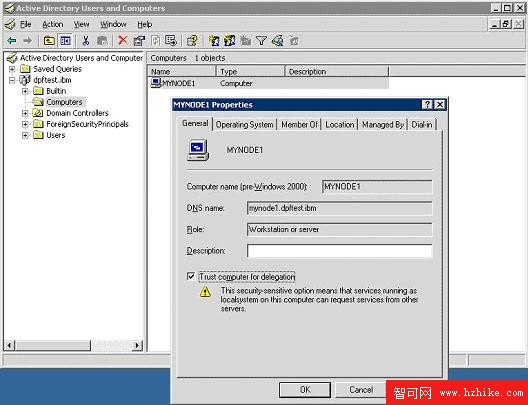Click the Properties toolbar icon
The image size is (528, 405).
point(139,41)
